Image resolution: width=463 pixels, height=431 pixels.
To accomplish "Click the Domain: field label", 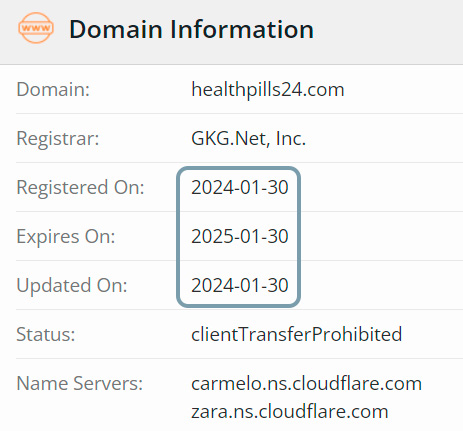I will click(x=53, y=90).
